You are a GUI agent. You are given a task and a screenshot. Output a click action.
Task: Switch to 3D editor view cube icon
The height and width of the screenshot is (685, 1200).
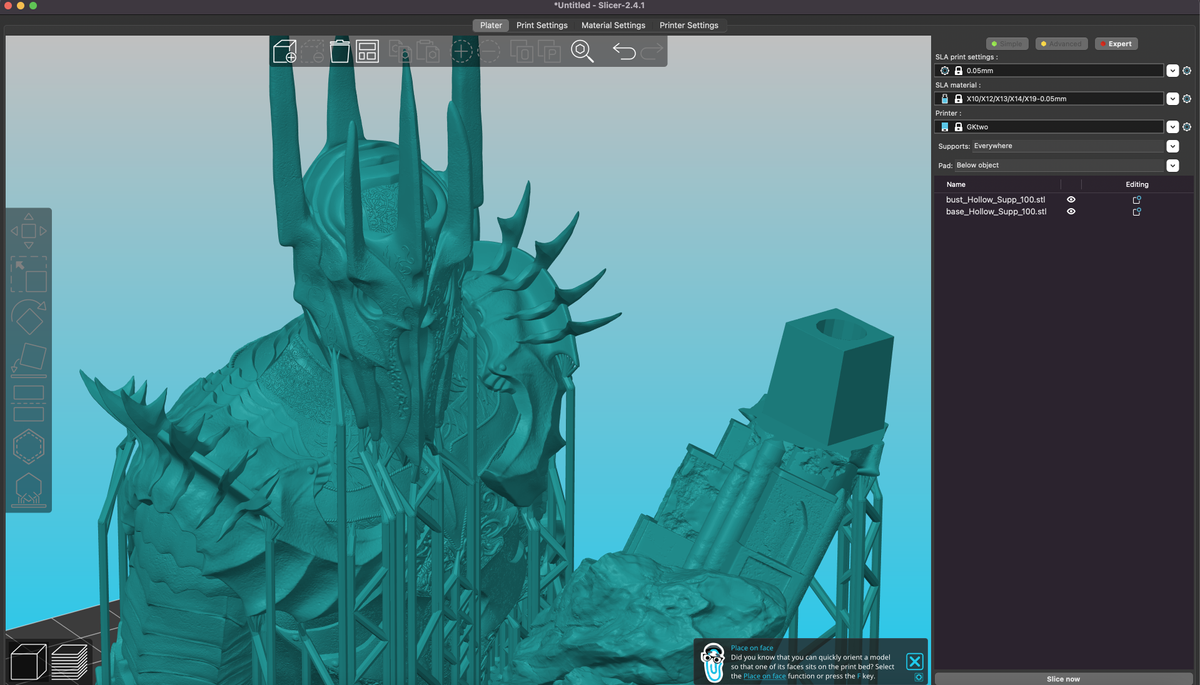[28, 662]
